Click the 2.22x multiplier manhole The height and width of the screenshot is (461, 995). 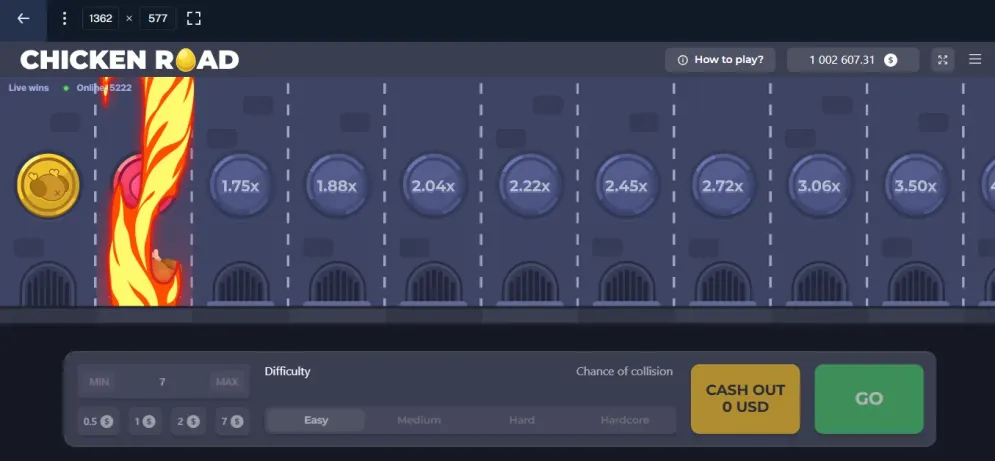click(530, 186)
